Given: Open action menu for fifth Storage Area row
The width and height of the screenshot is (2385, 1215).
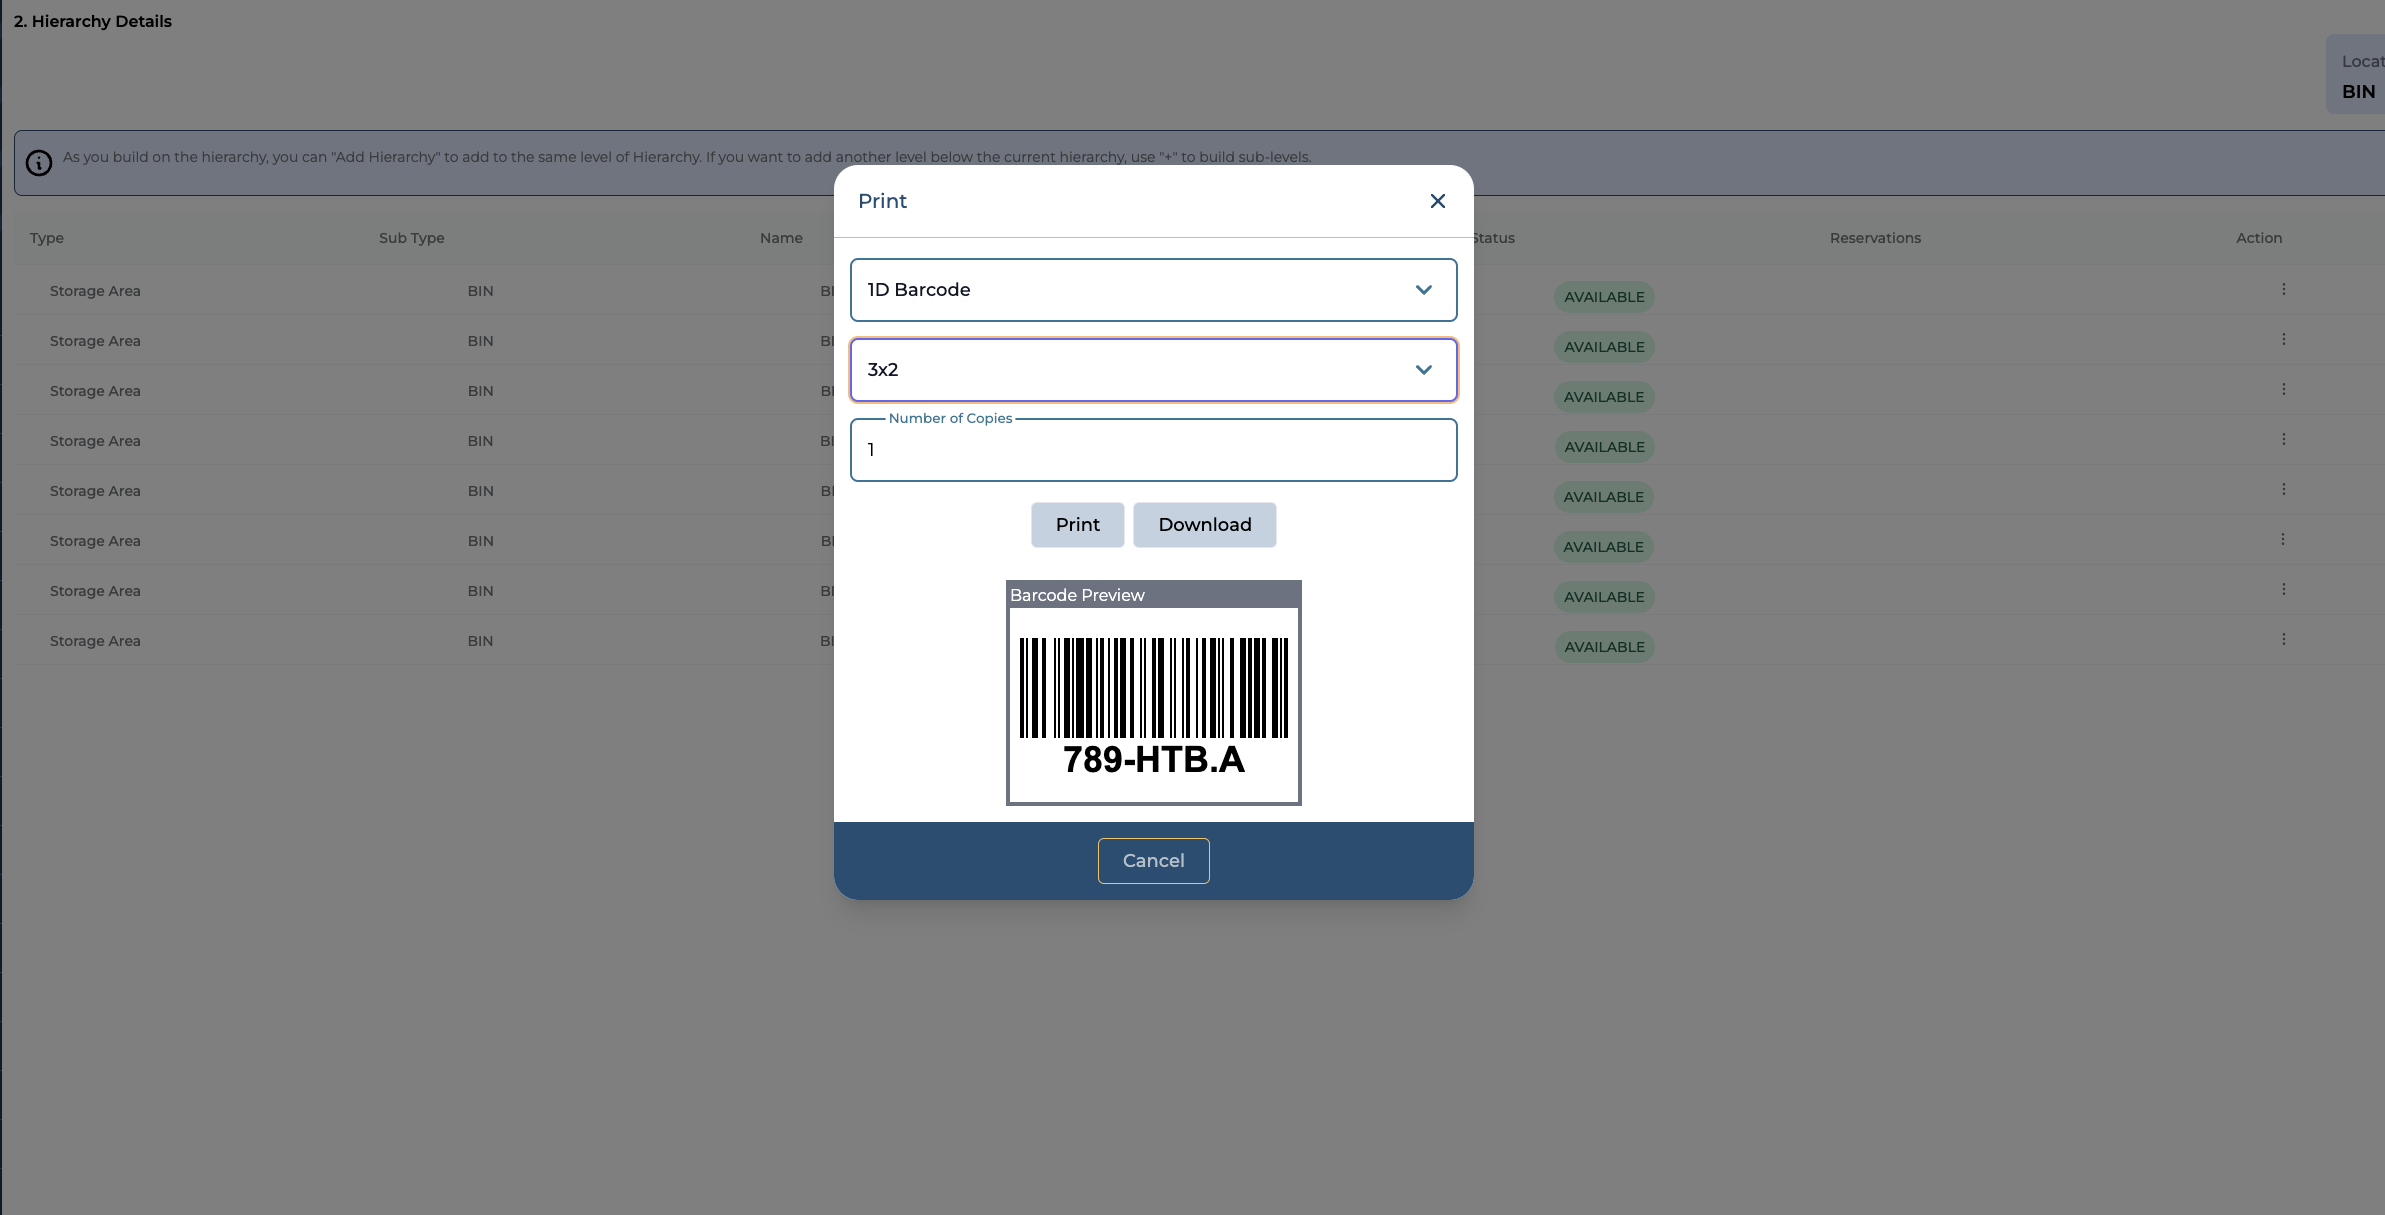Looking at the screenshot, I should click(2283, 489).
